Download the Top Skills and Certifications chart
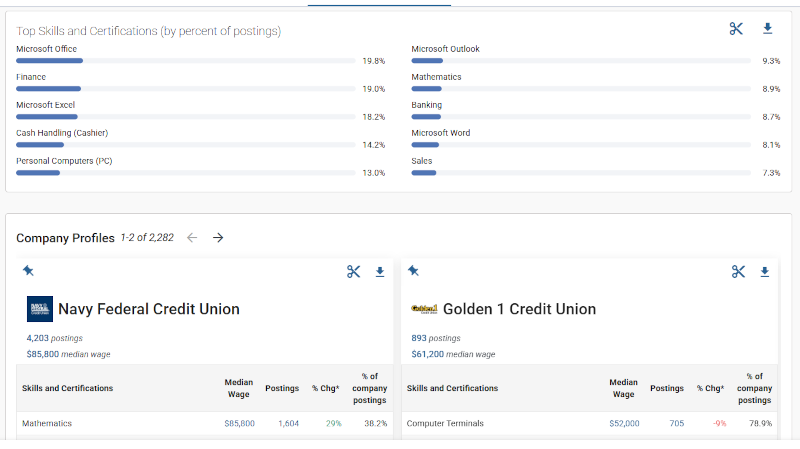Viewport: 800px width, 449px height. 767,29
